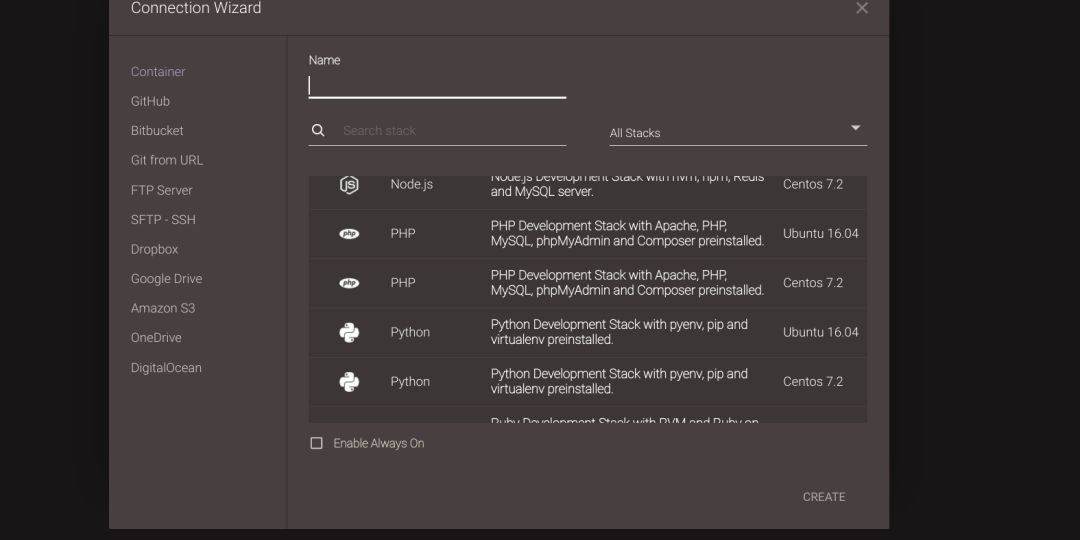Click the Python logo in the Centos 7.2 row

(x=349, y=382)
